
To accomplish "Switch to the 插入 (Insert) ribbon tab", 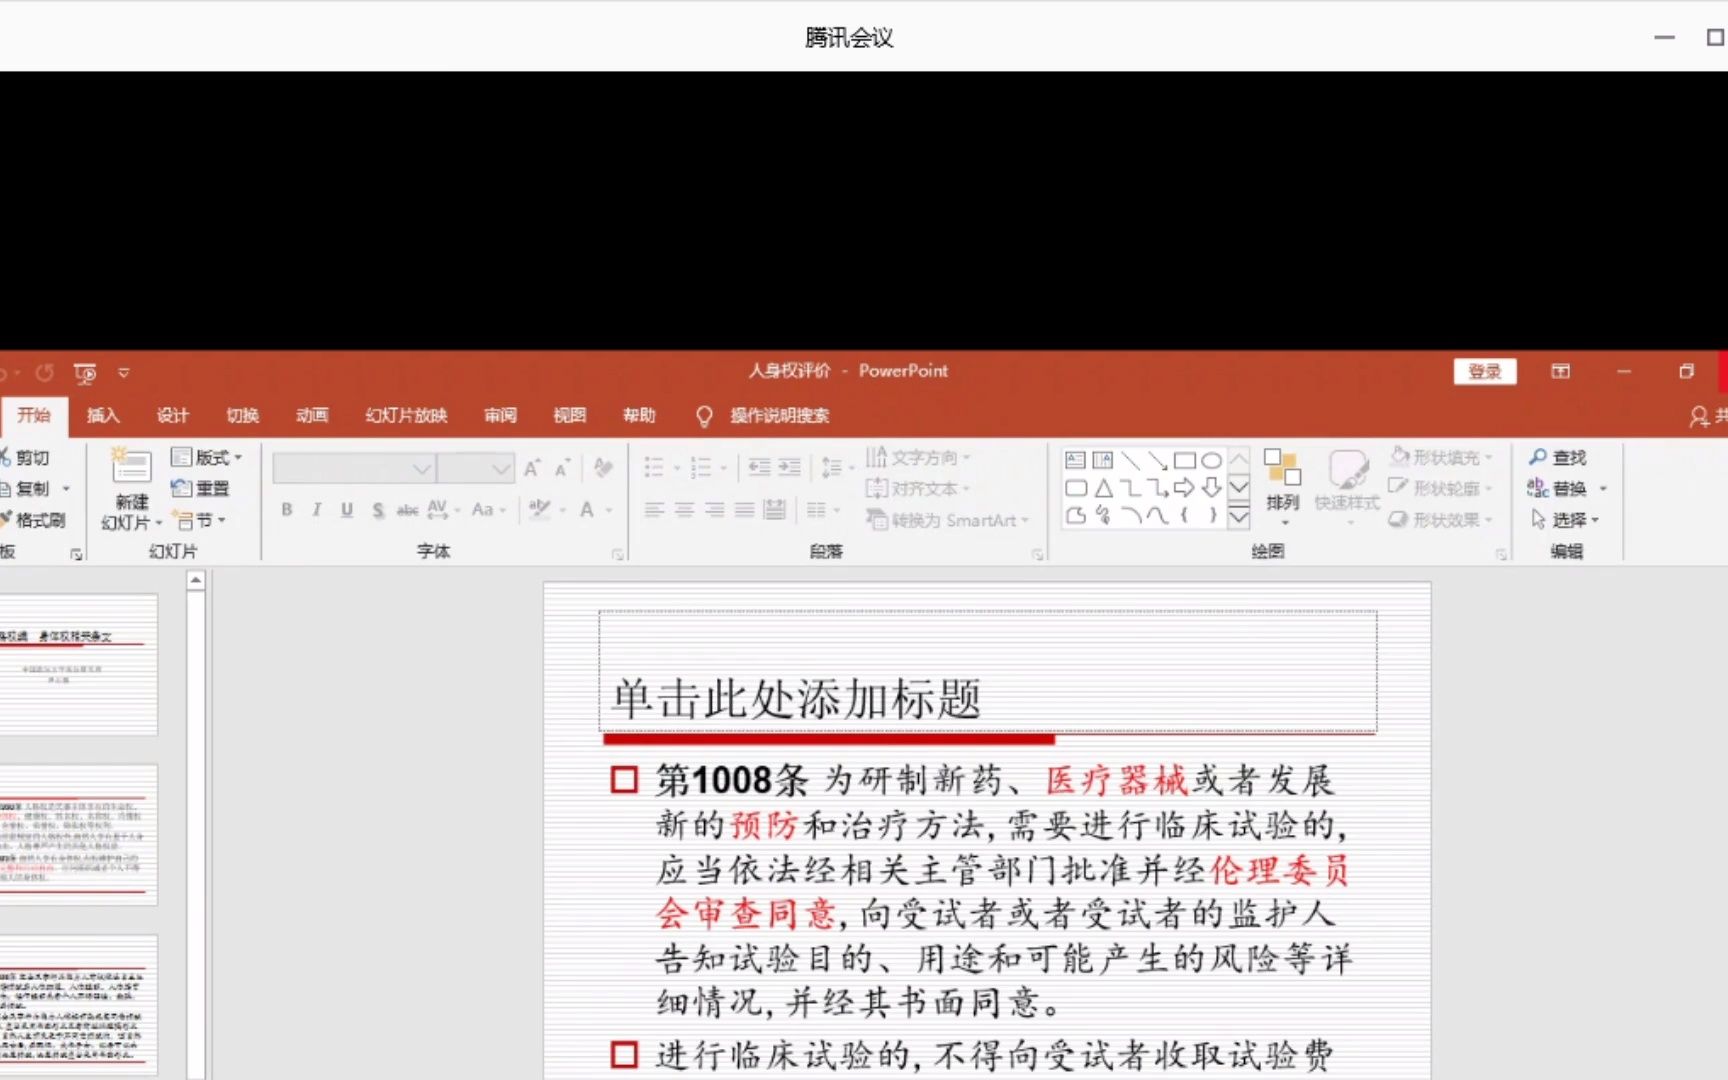I will pos(101,415).
